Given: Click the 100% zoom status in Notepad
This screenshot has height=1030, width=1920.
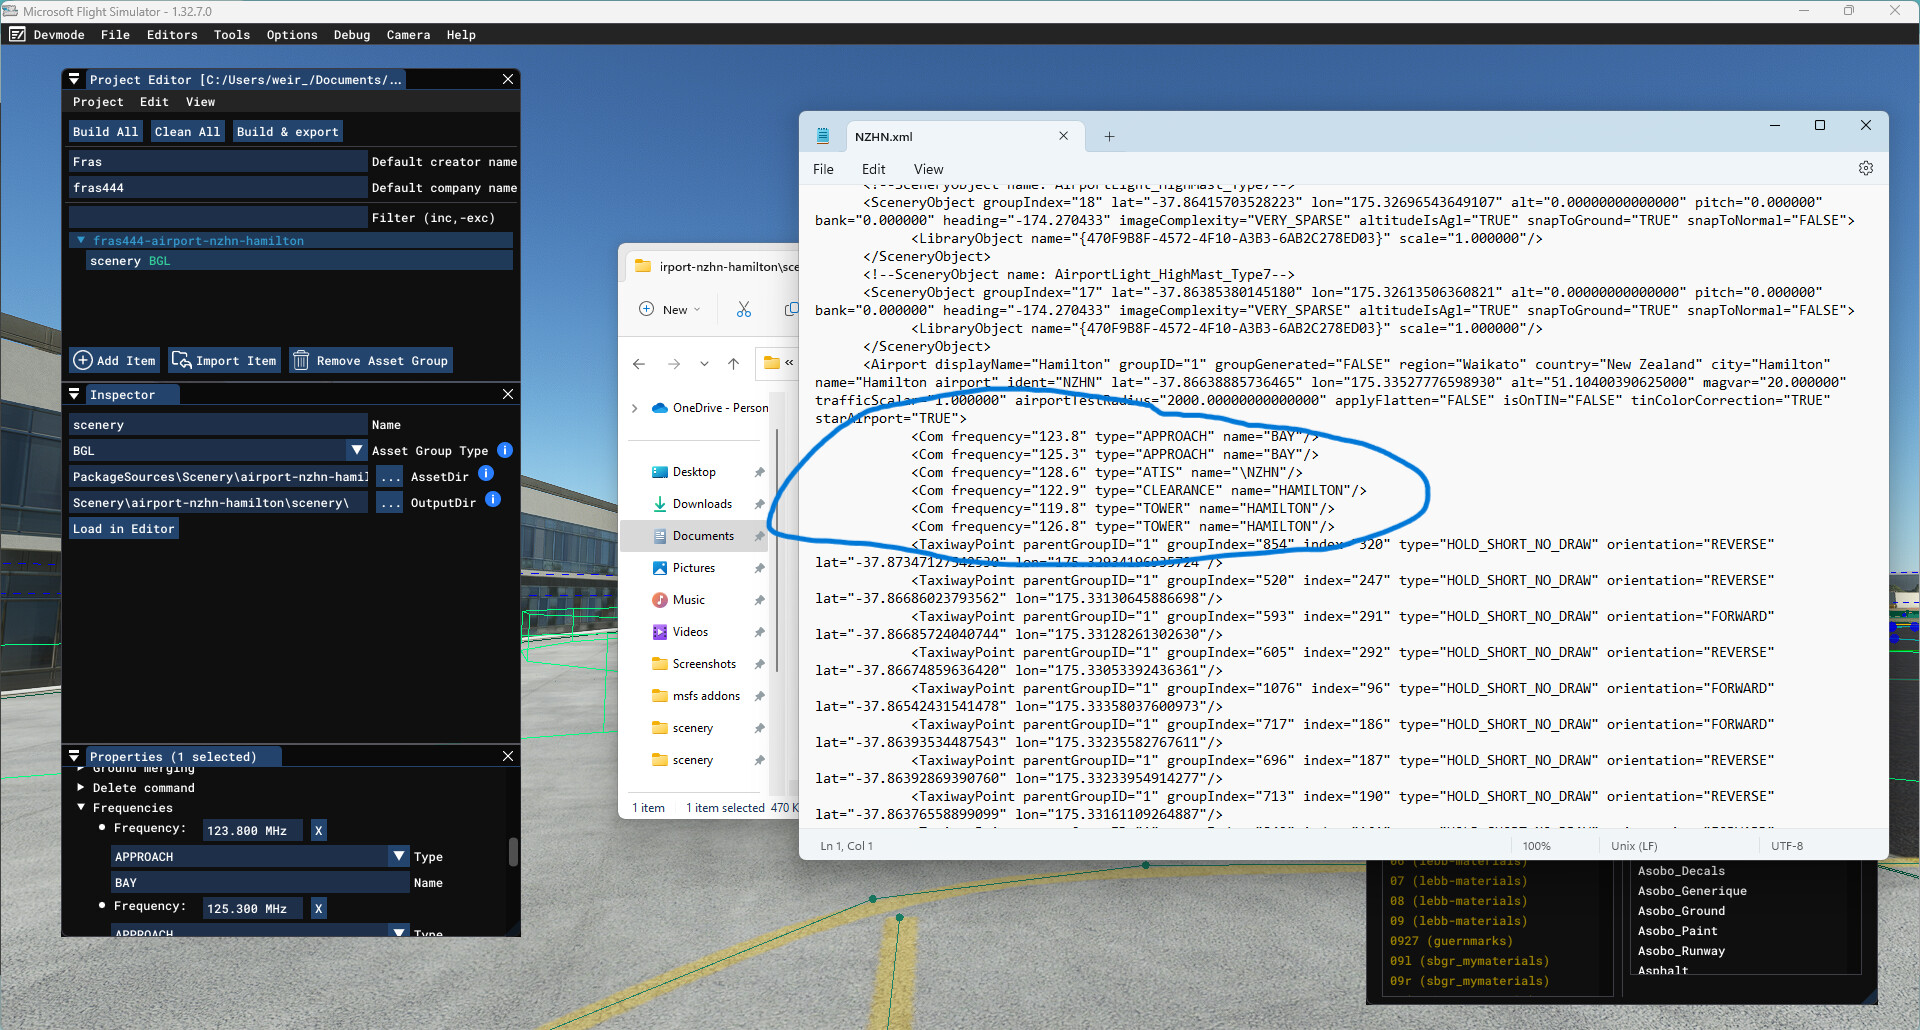Looking at the screenshot, I should [1536, 846].
